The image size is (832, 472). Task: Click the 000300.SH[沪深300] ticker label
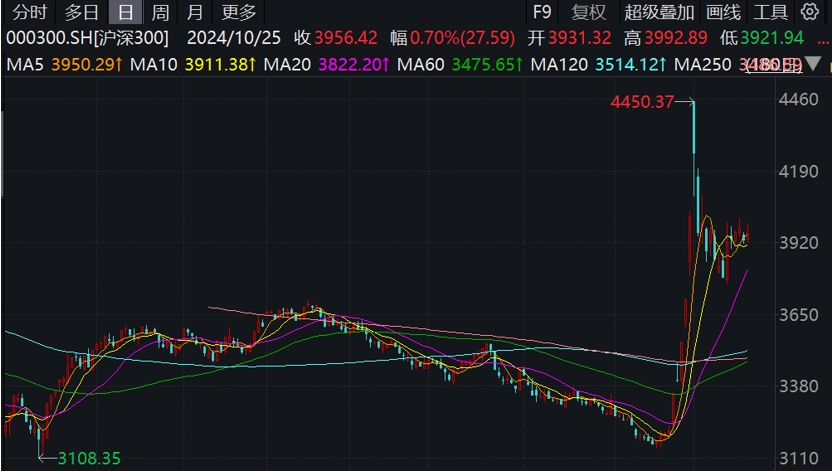pyautogui.click(x=88, y=38)
